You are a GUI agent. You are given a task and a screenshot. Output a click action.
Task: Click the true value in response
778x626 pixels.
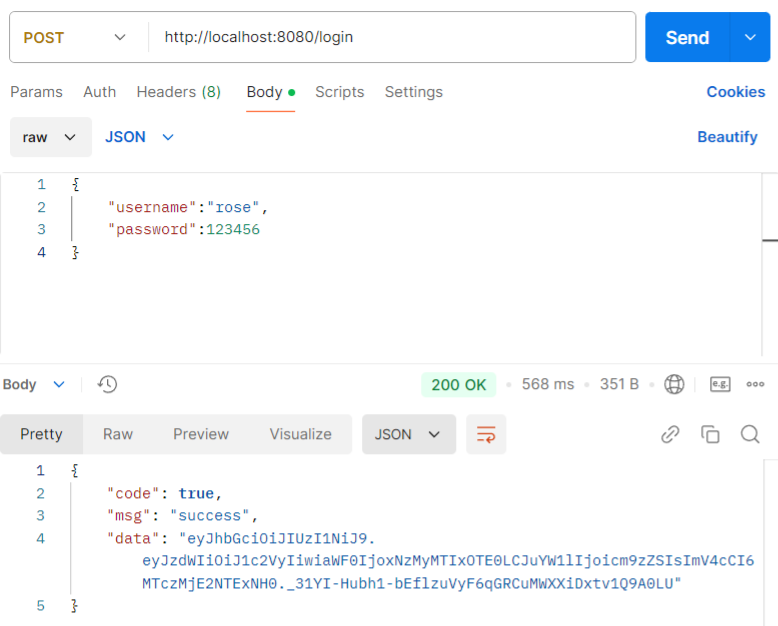196,494
